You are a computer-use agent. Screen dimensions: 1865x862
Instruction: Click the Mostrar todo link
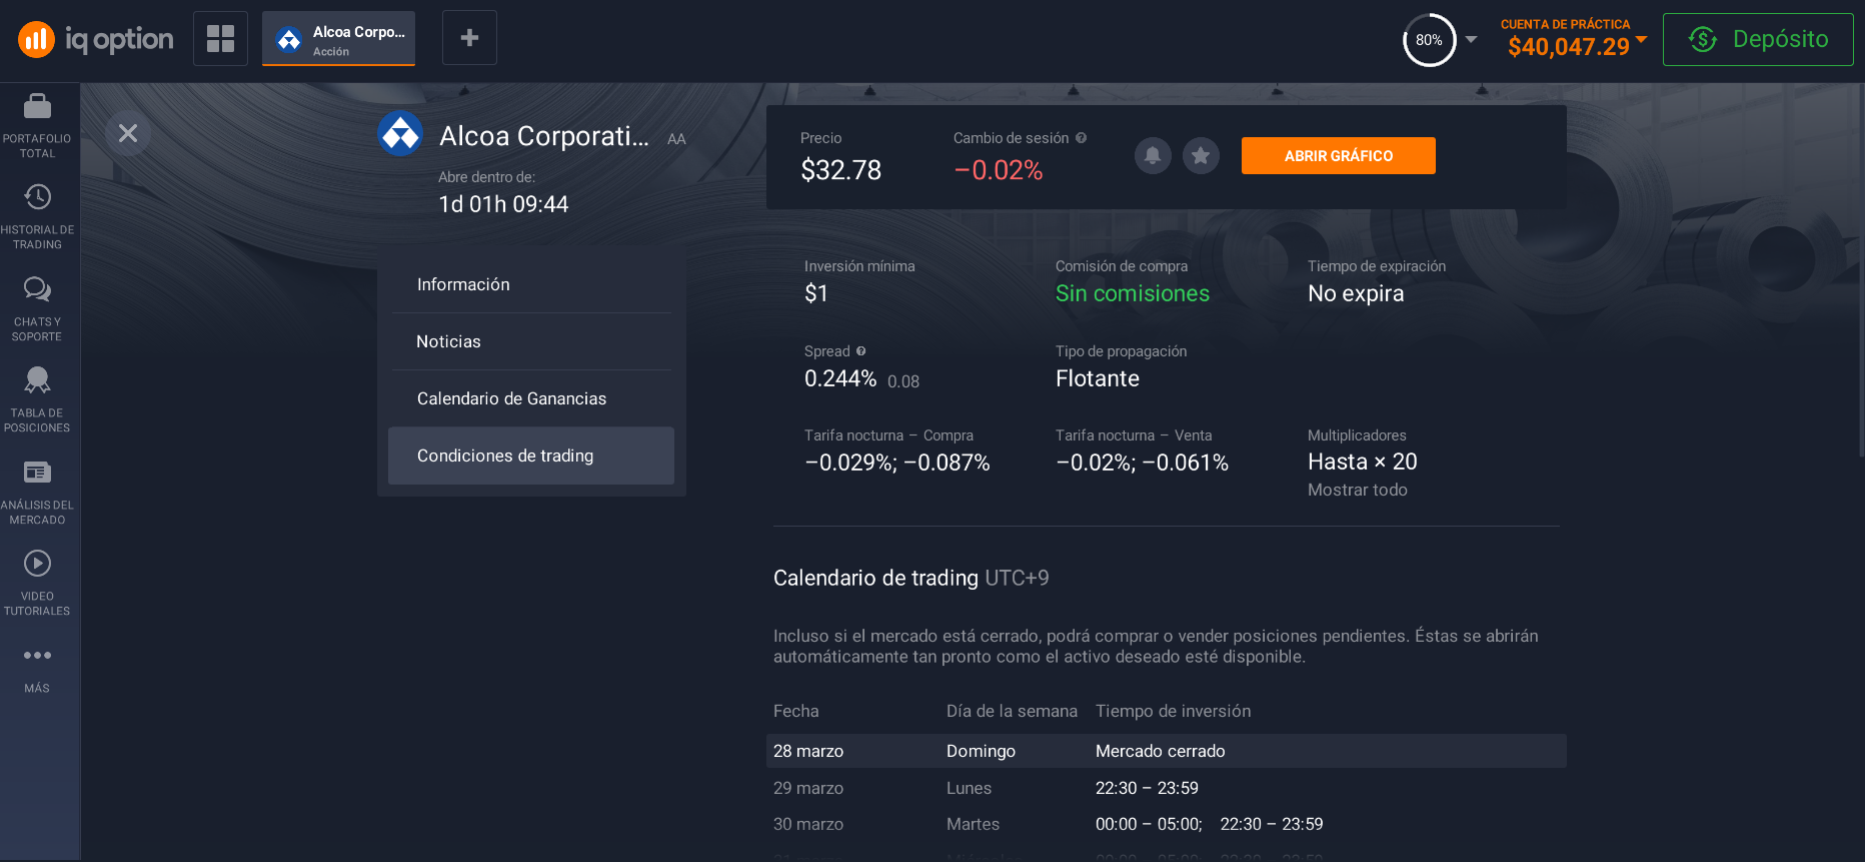coord(1357,490)
